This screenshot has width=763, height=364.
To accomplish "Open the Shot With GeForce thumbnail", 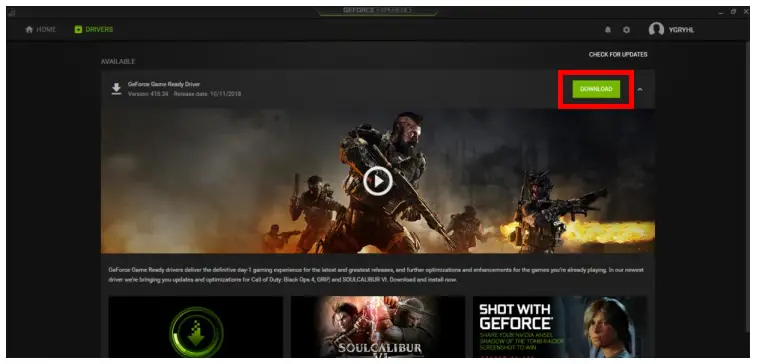I will (560, 327).
